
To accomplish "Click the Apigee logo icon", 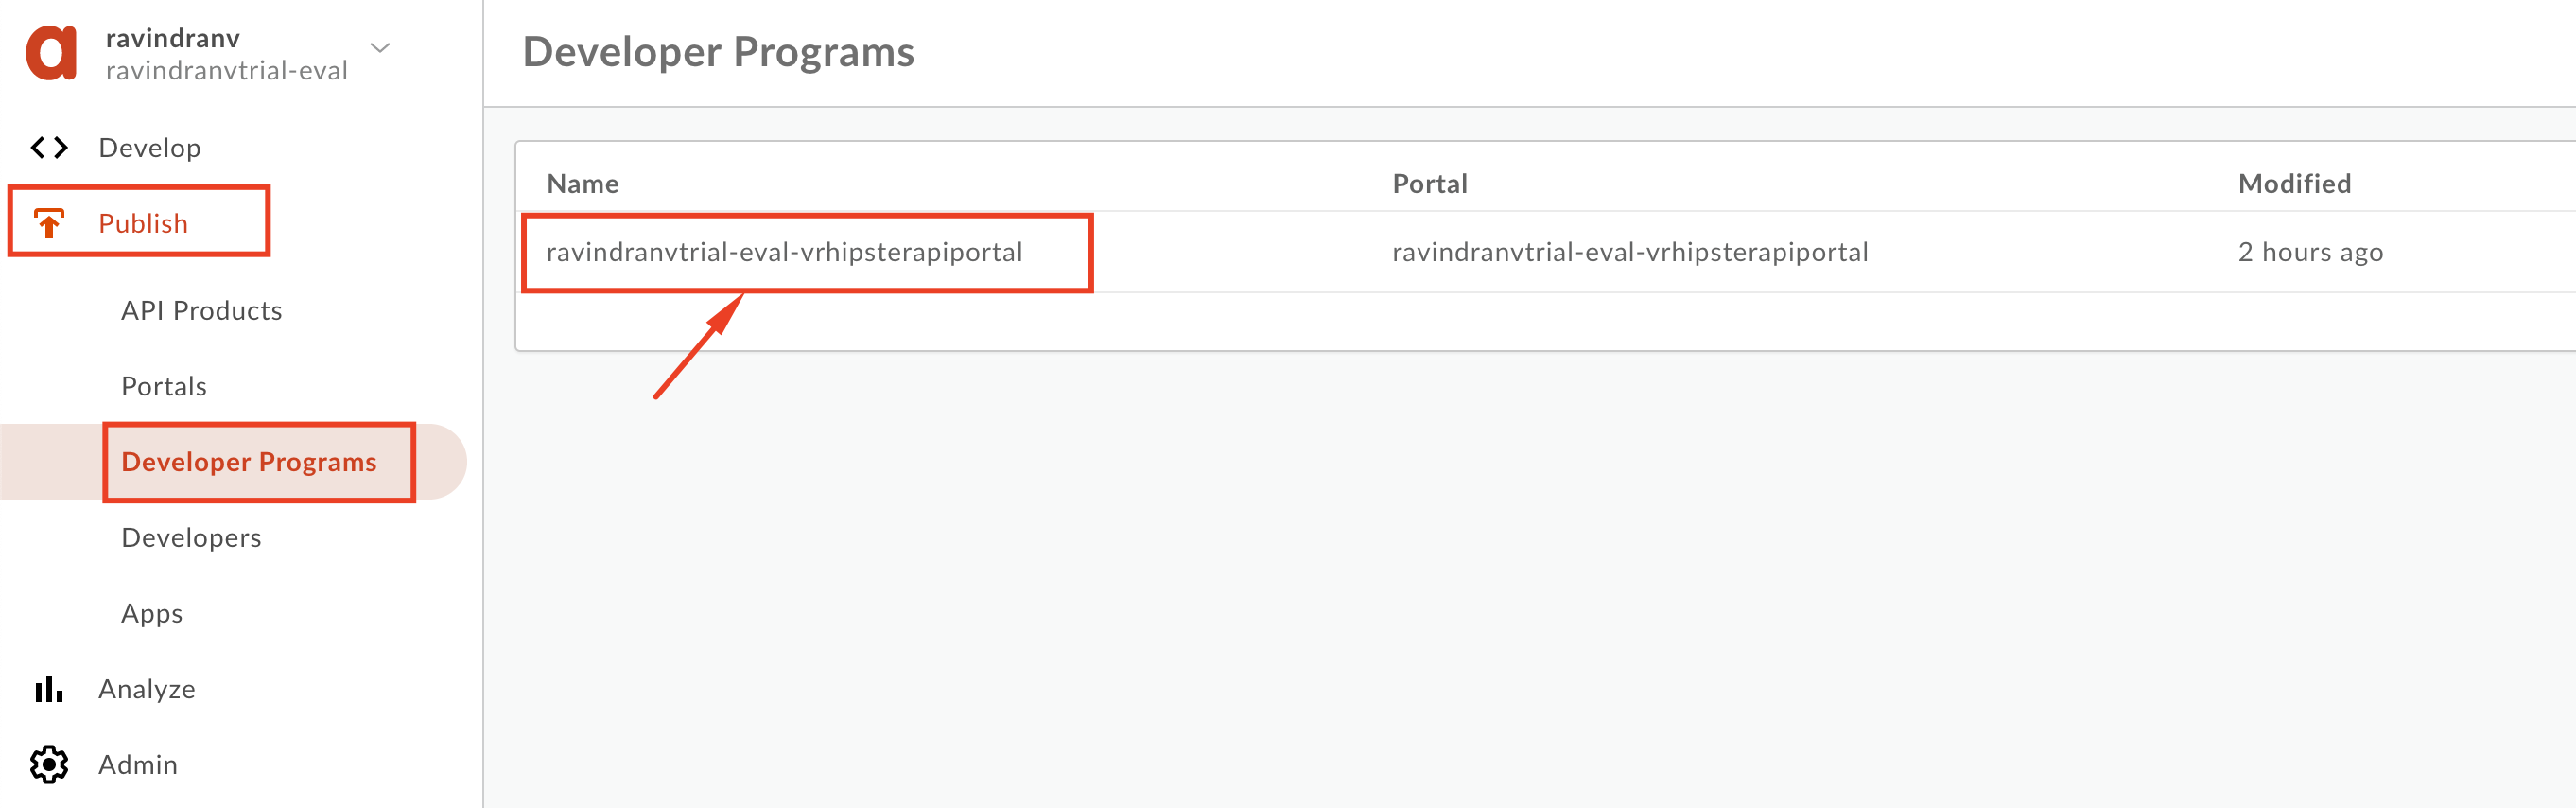I will click(51, 53).
